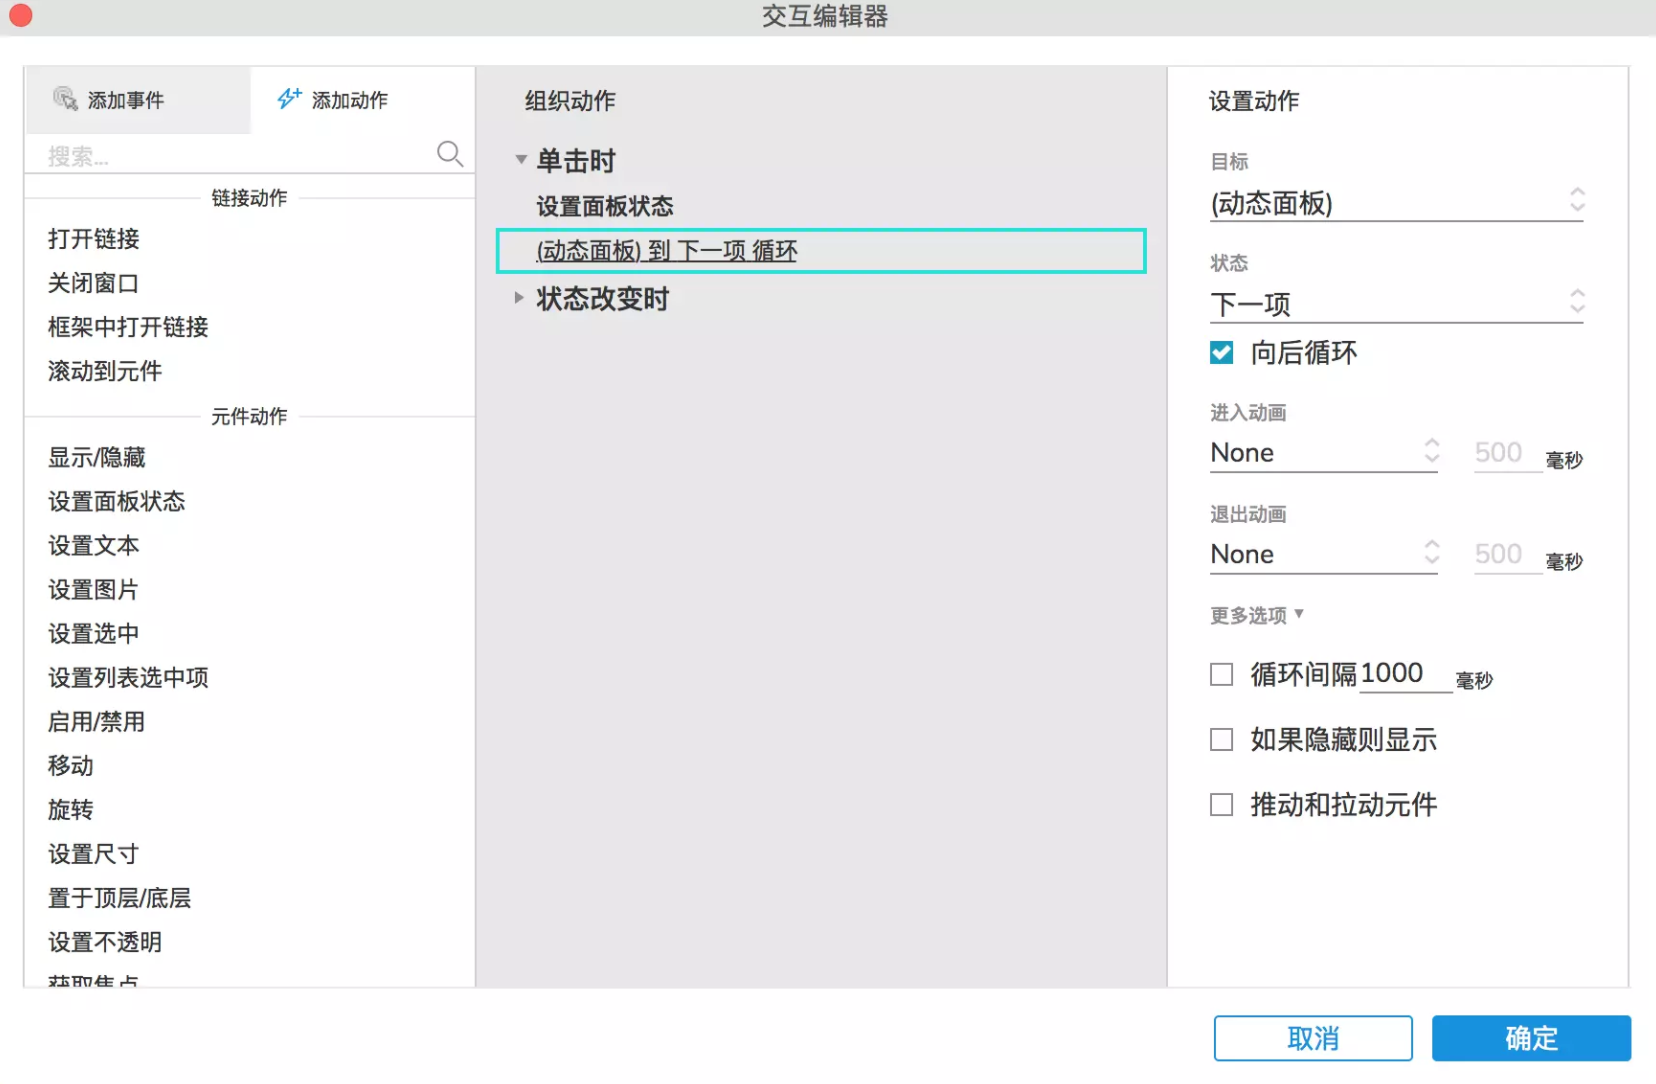Click the 添加事件 cursor icon
This screenshot has height=1084, width=1656.
coord(65,99)
